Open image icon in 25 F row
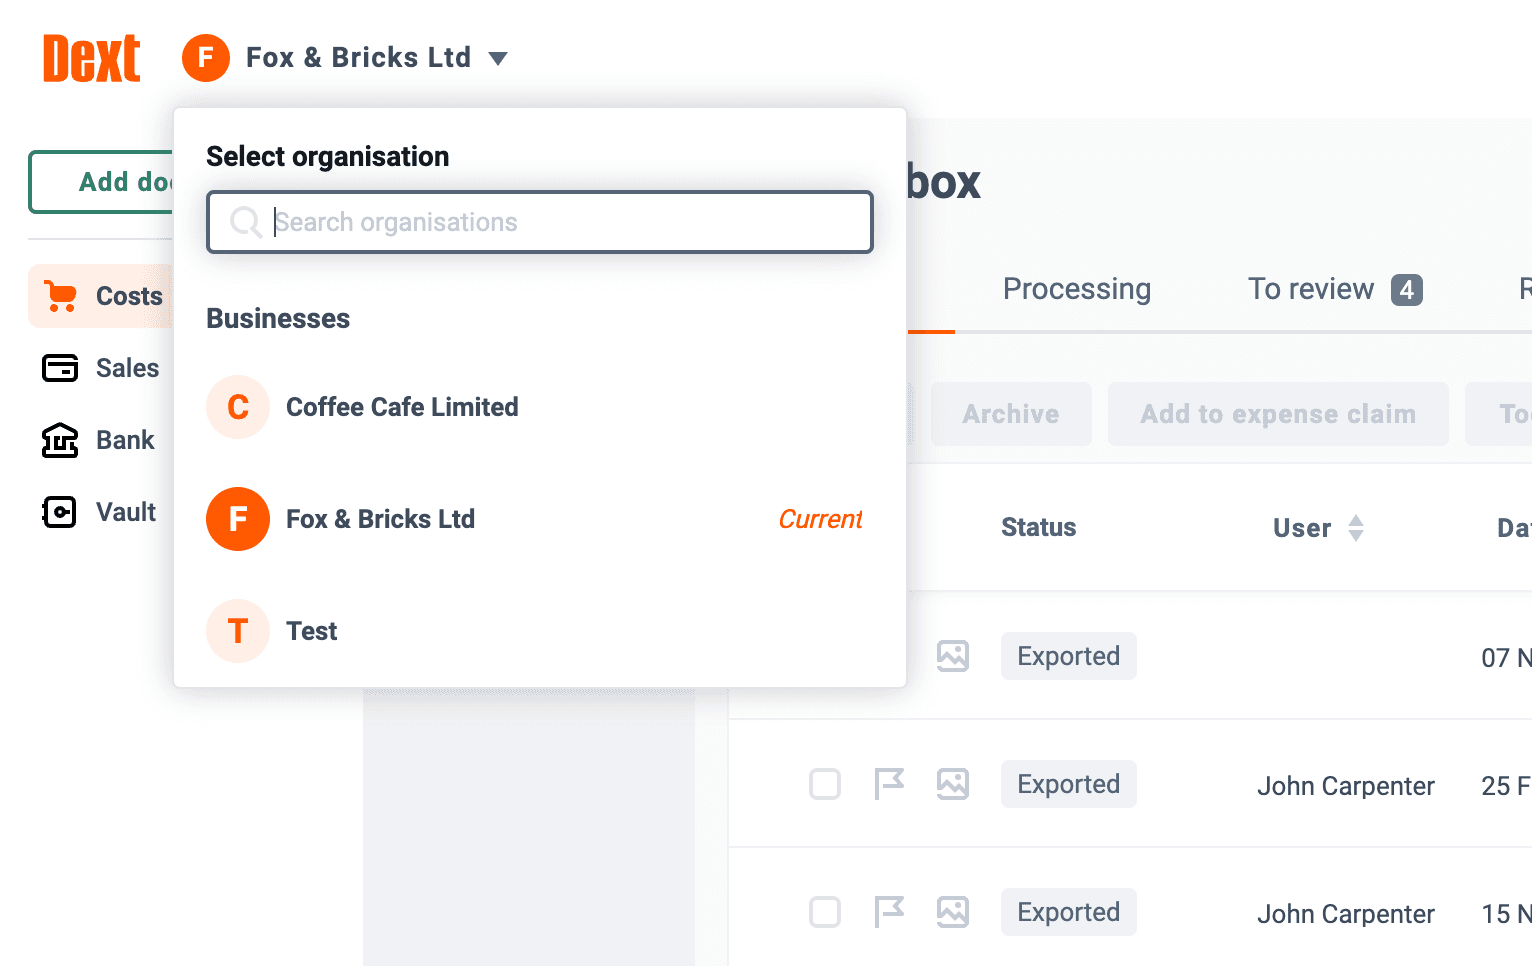This screenshot has width=1532, height=966. click(953, 784)
